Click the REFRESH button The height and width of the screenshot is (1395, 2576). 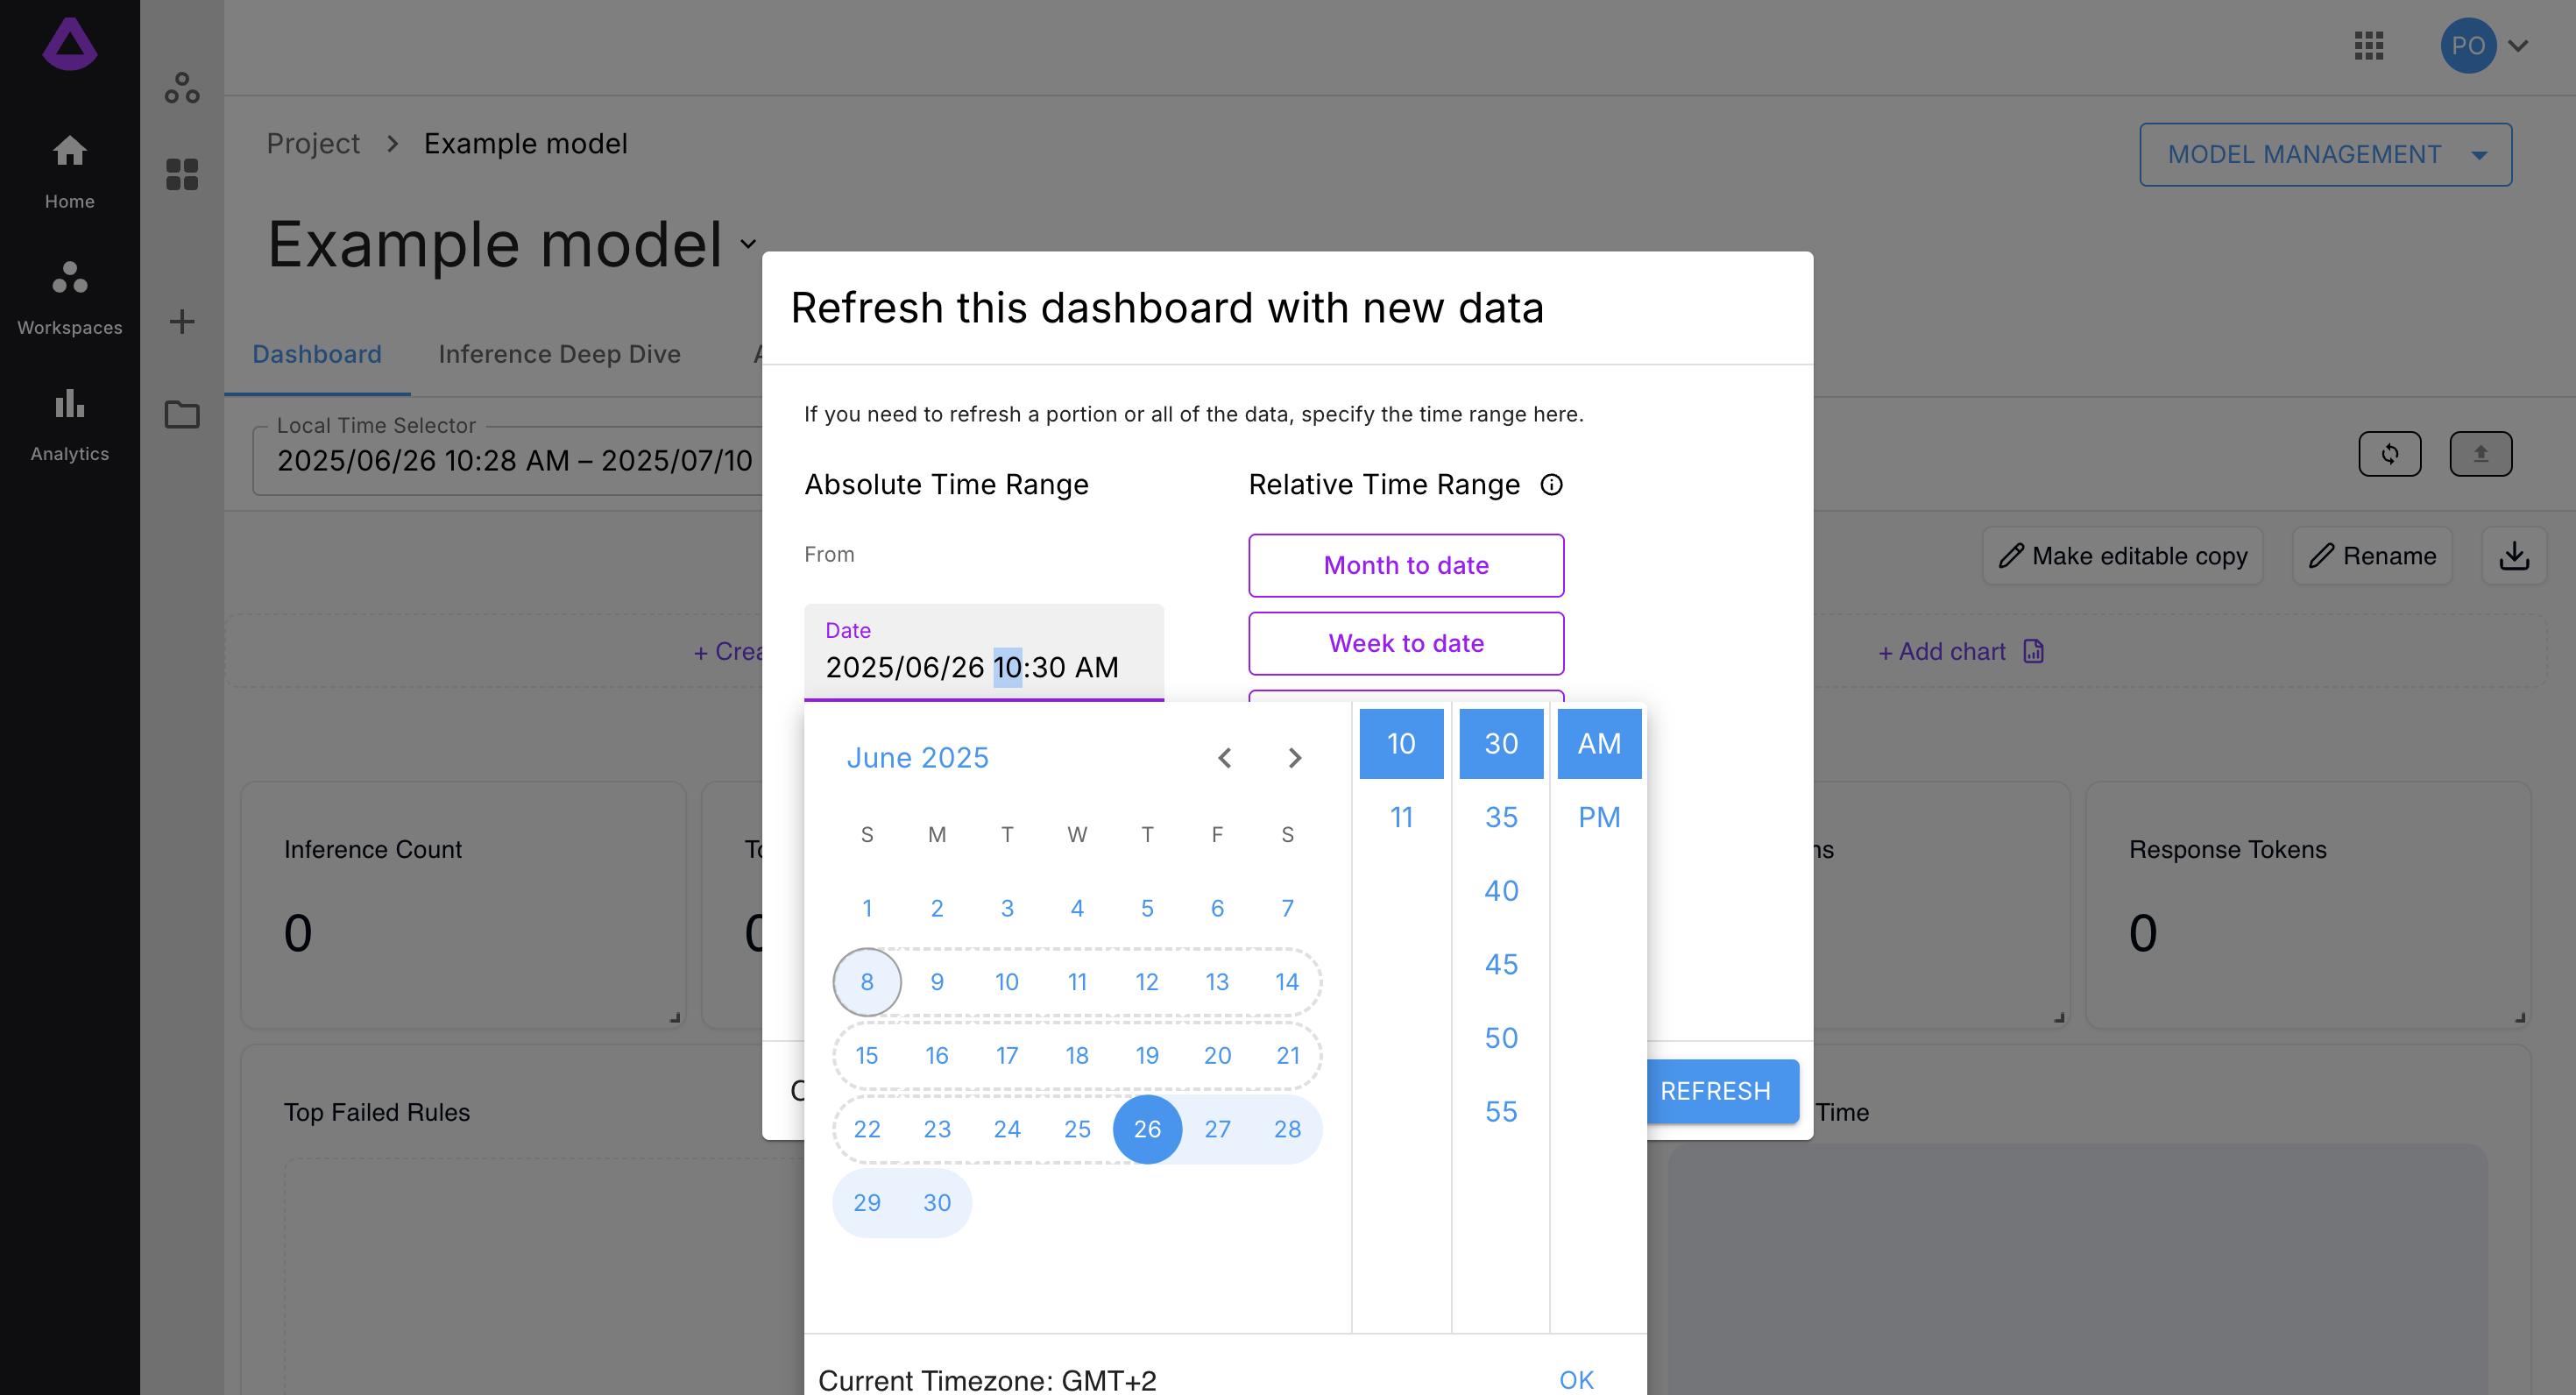pyautogui.click(x=1722, y=1091)
